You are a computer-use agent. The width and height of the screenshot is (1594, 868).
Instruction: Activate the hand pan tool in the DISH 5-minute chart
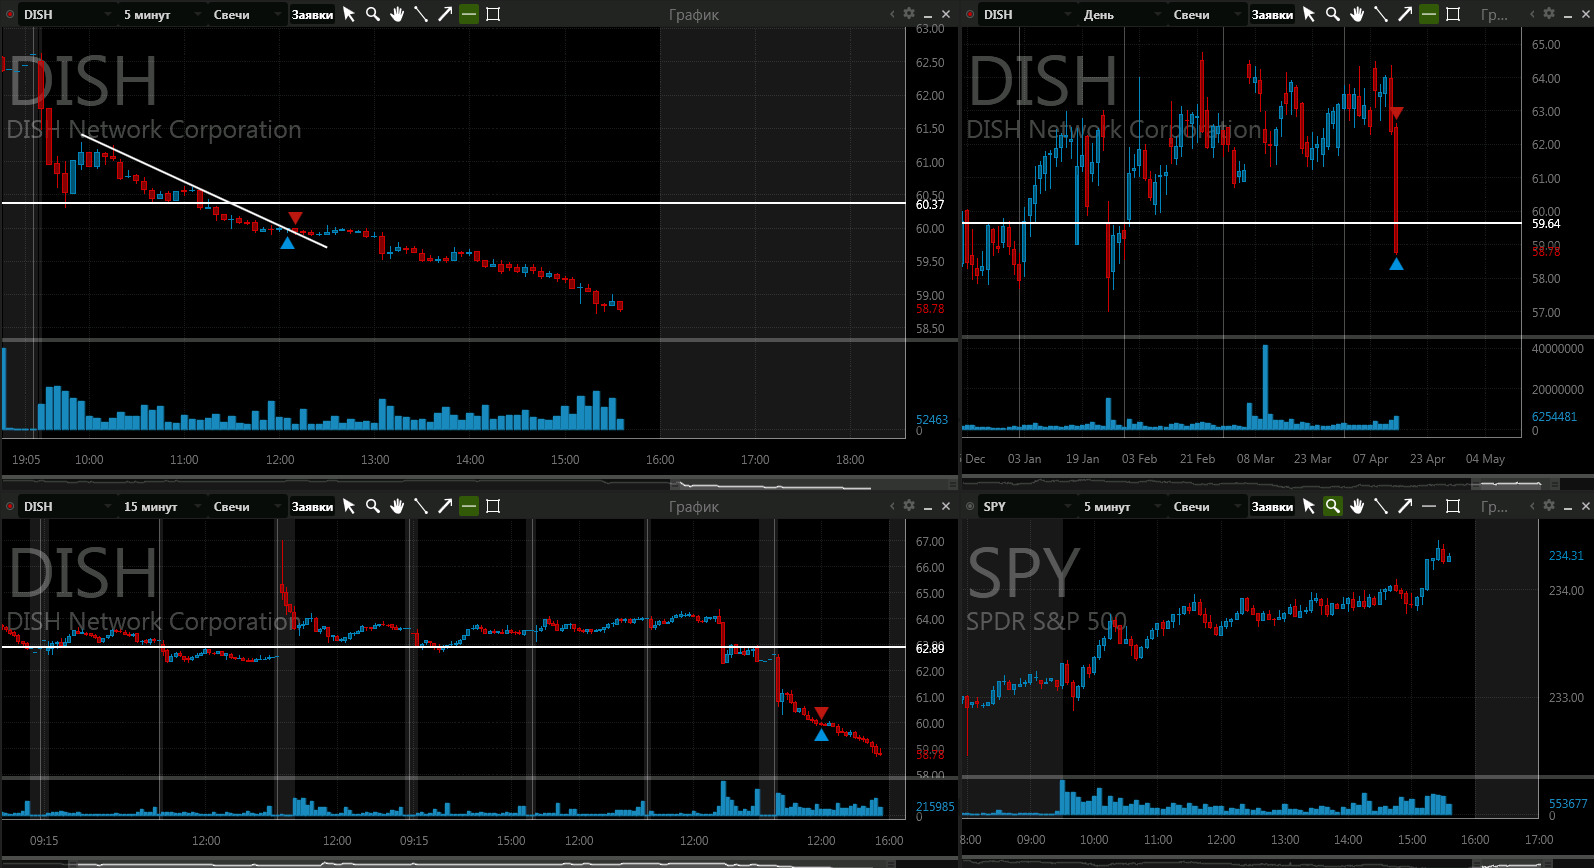tap(397, 14)
